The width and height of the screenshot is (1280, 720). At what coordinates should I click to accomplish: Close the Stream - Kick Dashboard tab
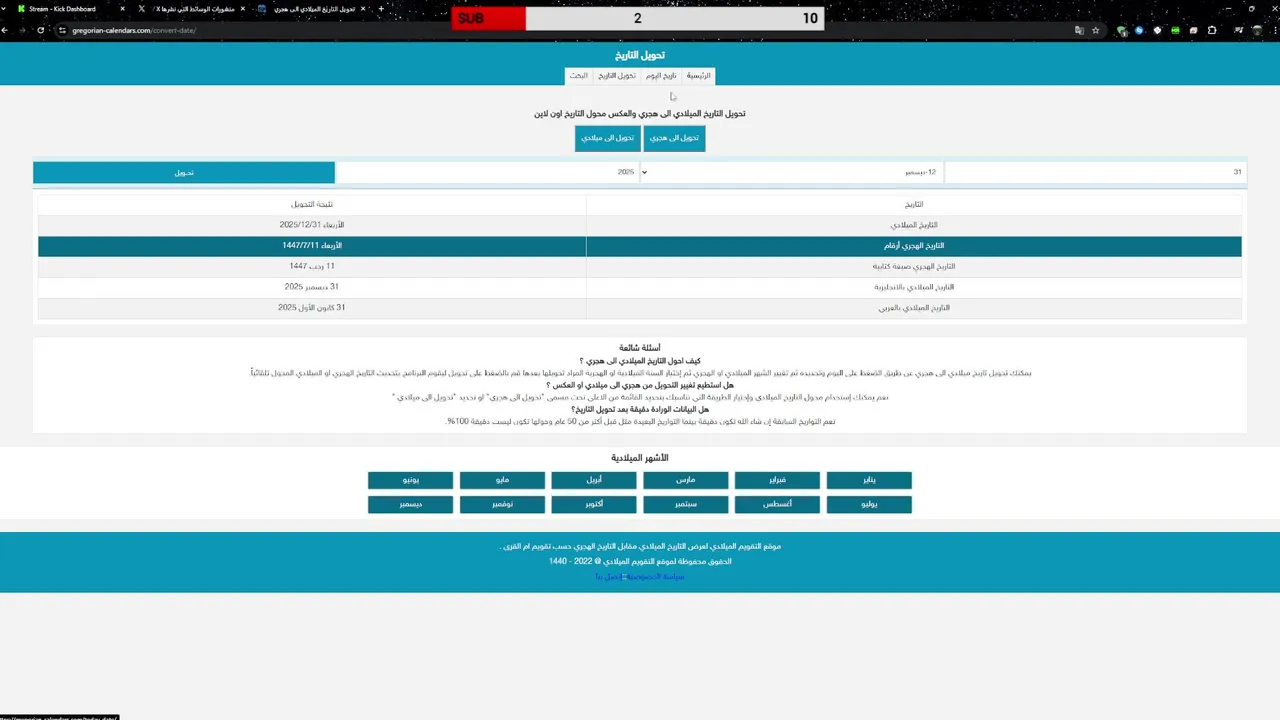122,9
